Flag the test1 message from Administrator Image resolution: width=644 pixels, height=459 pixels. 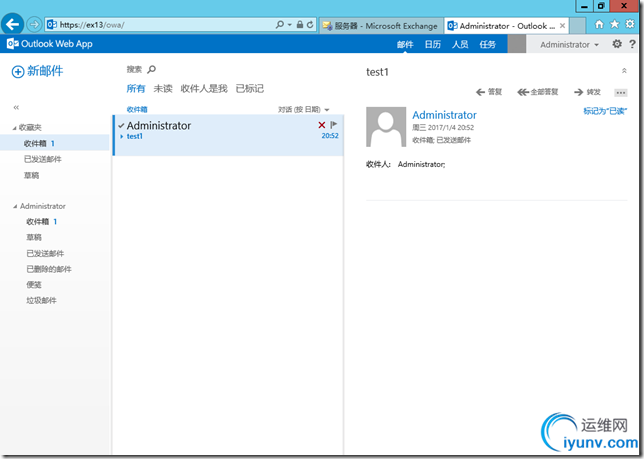pos(334,124)
